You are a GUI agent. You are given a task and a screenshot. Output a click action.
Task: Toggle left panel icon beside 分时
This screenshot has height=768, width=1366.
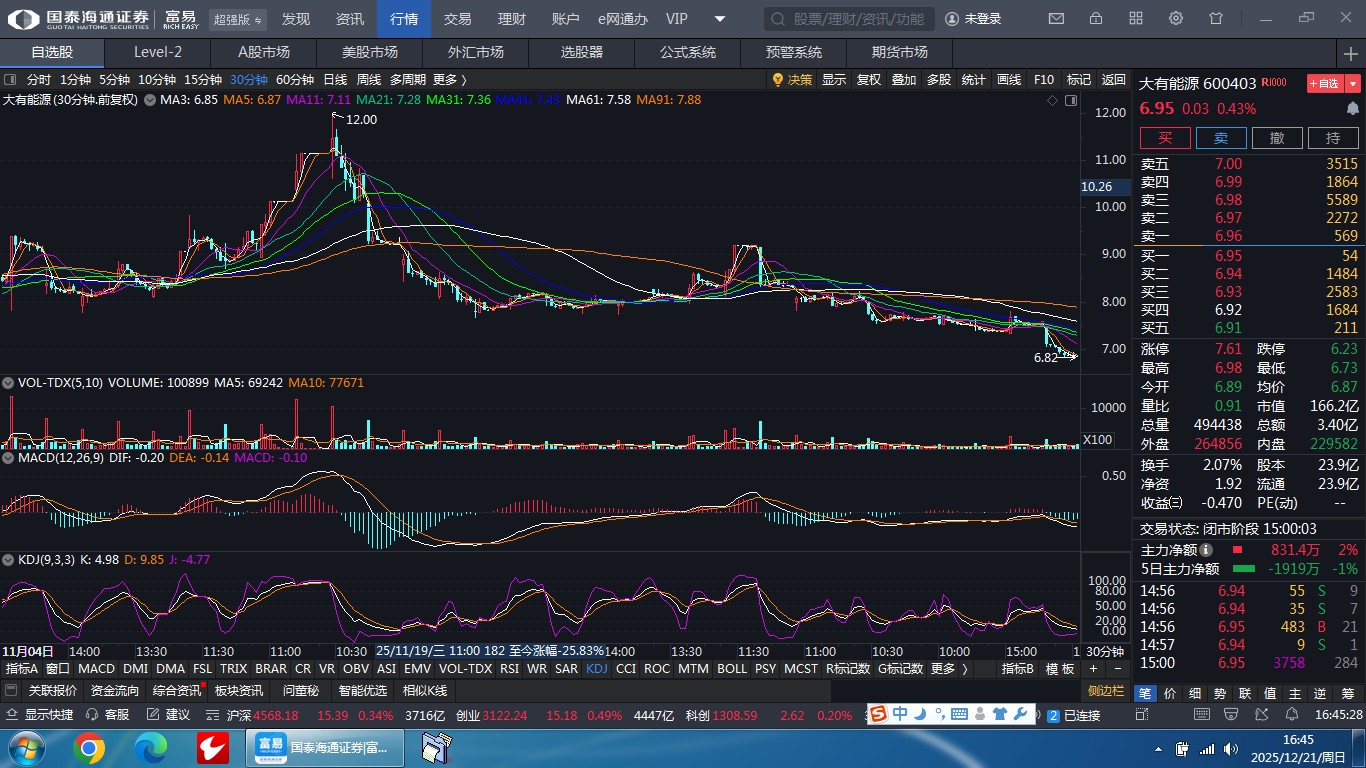(x=10, y=80)
